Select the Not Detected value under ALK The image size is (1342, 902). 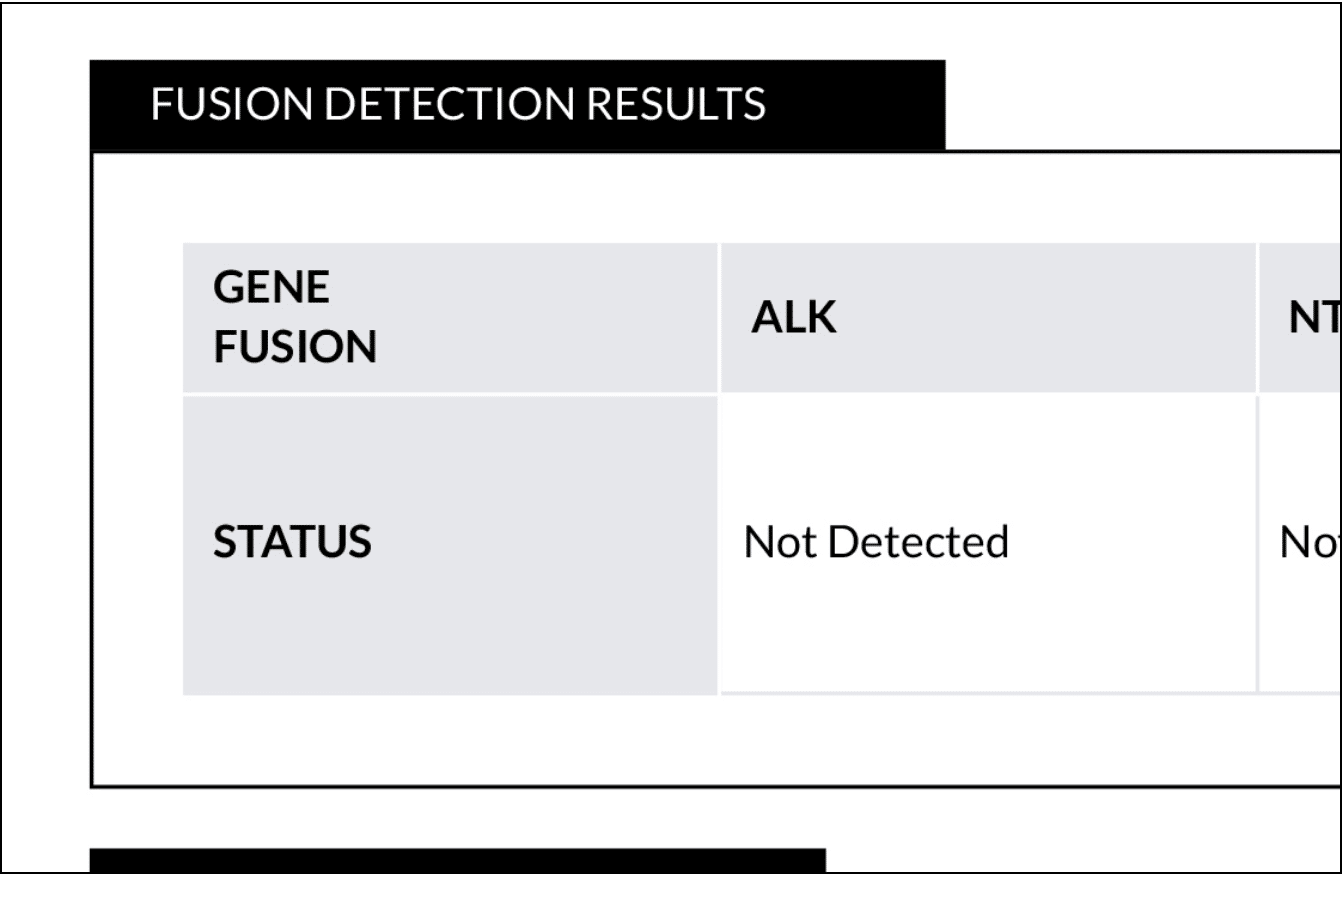(x=876, y=542)
